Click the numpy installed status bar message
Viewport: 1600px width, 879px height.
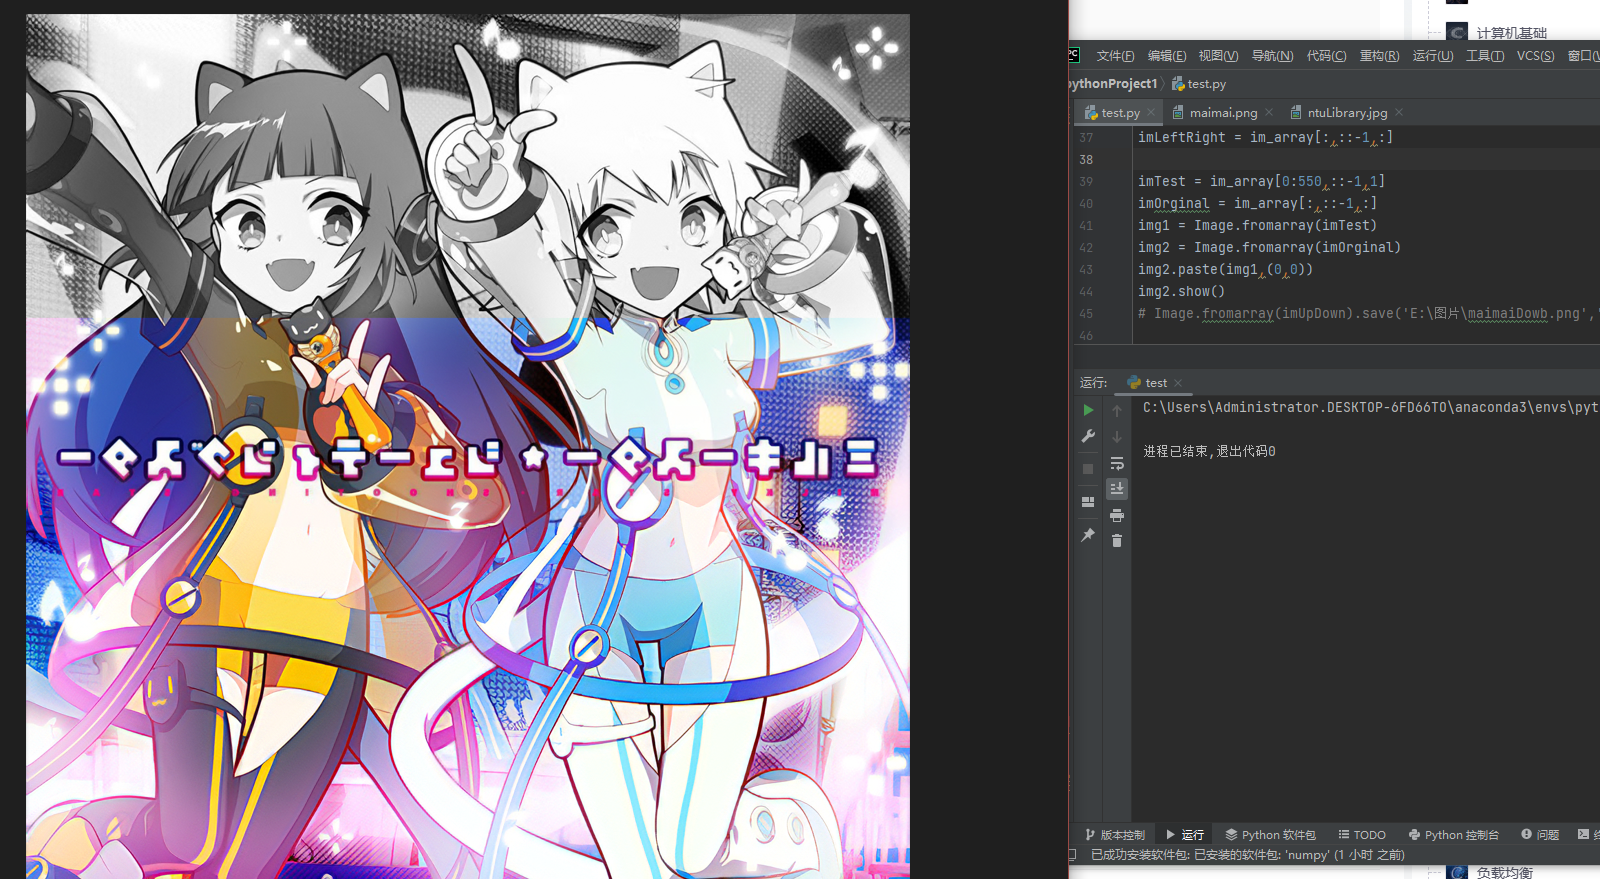pos(1248,855)
